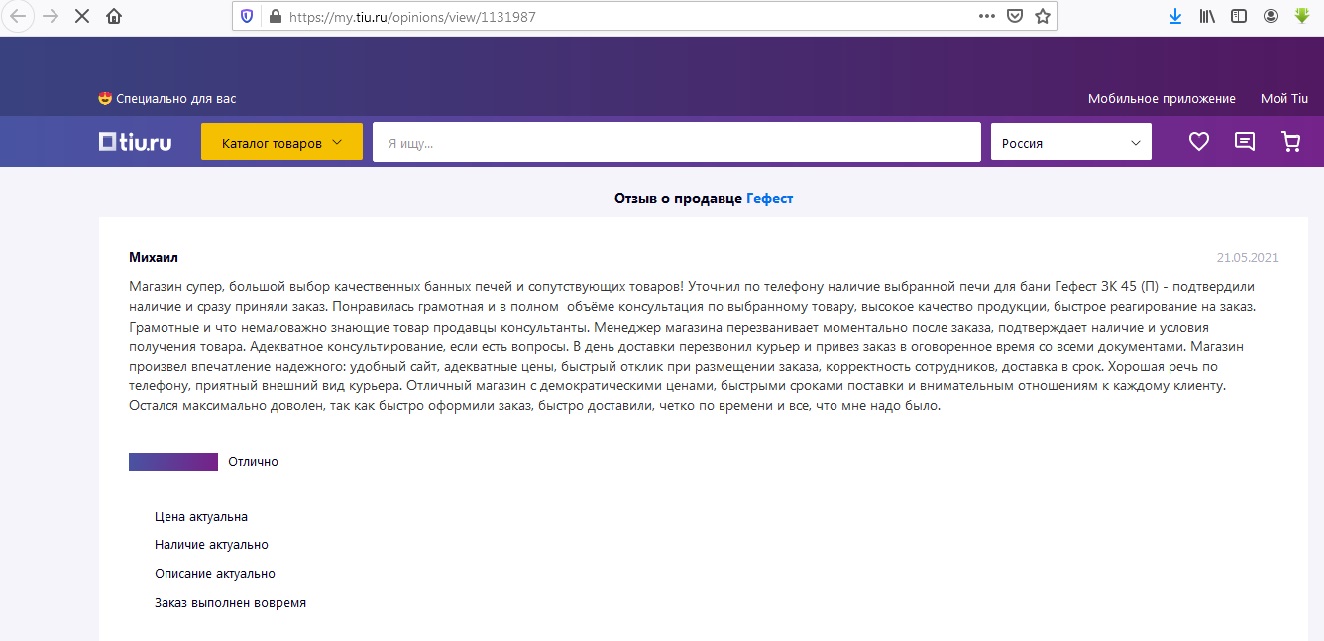Click the 'Я ищу...' search field
This screenshot has height=641, width=1324.
tap(677, 142)
